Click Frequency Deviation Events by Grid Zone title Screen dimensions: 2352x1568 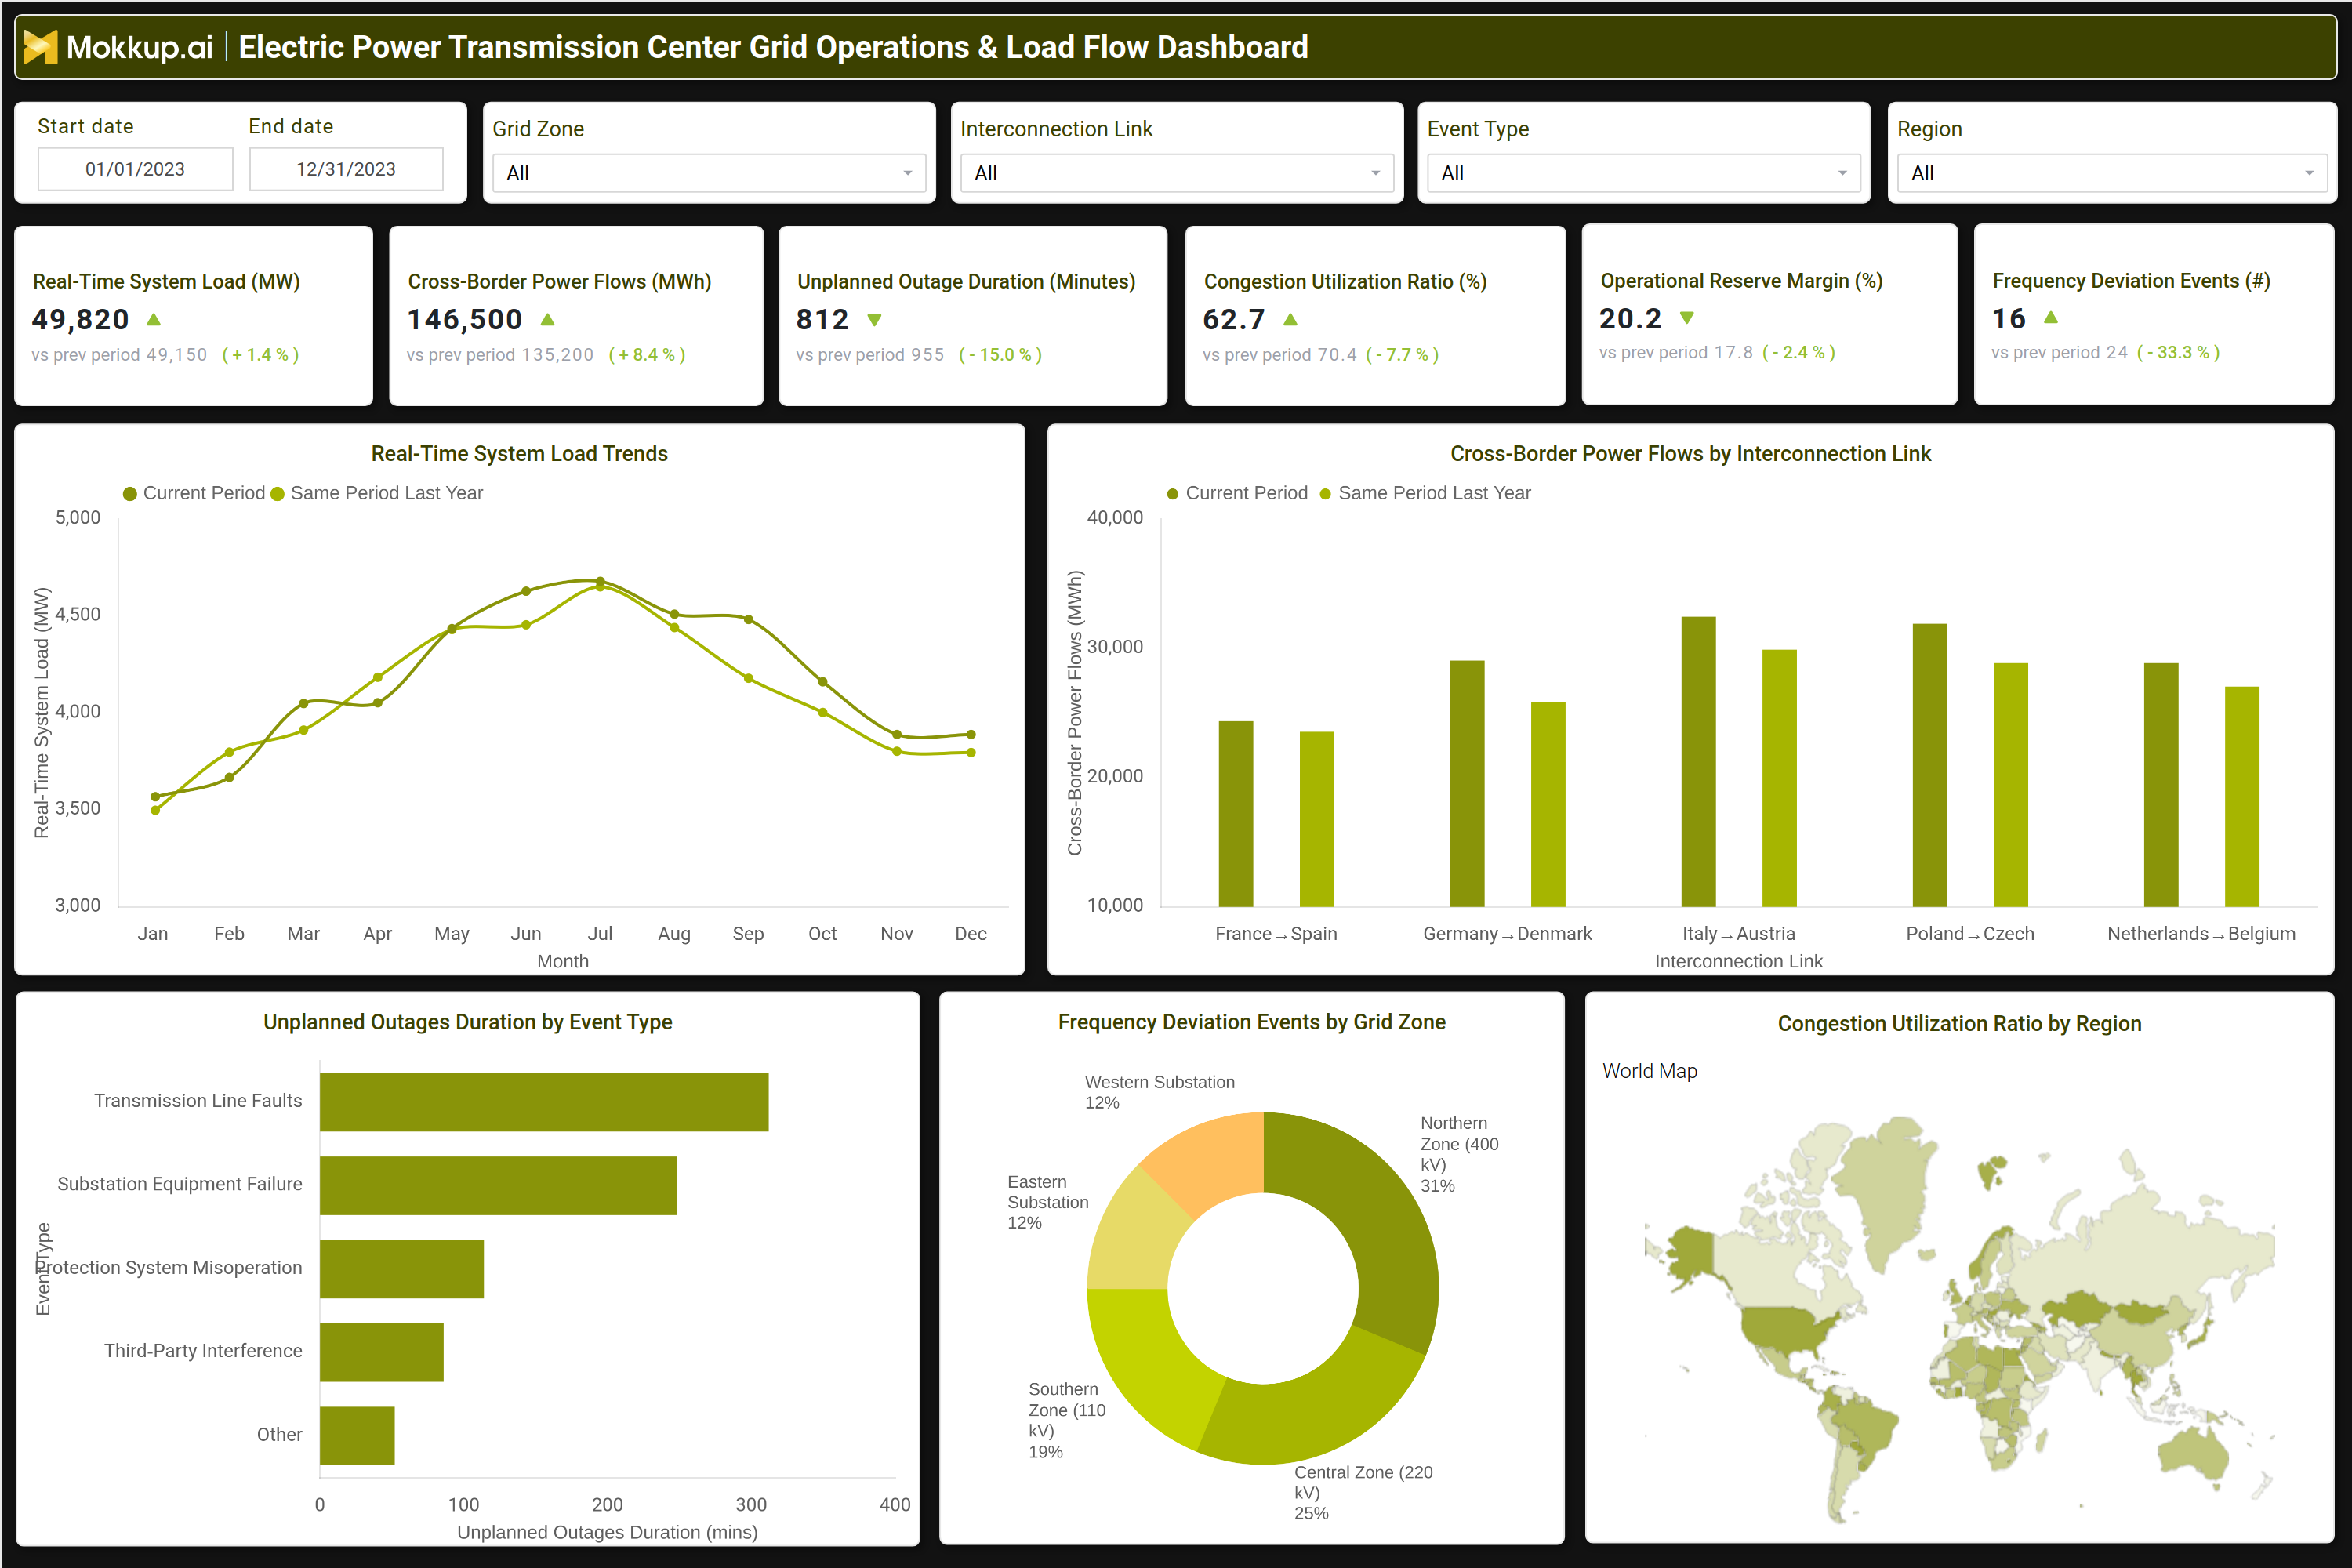click(1252, 1022)
